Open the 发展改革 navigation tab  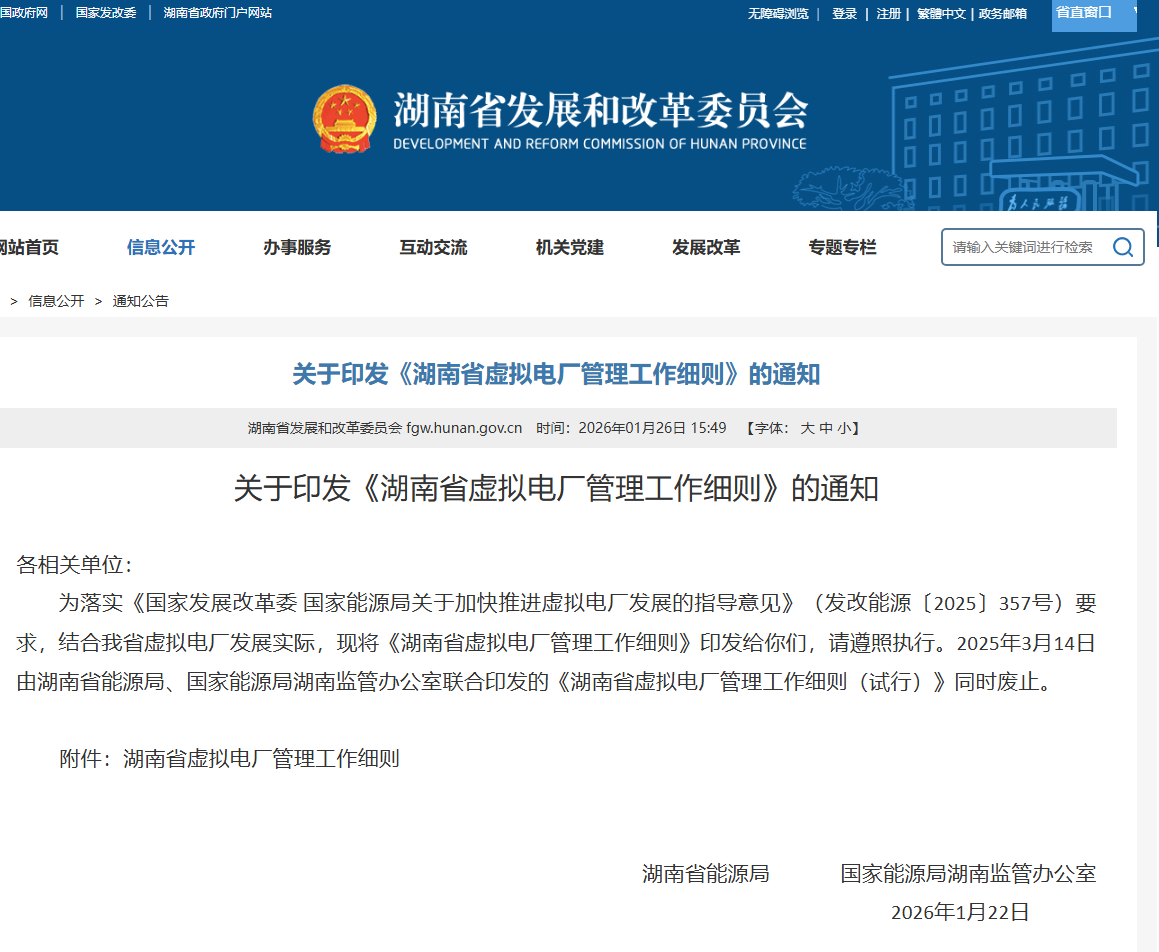[x=706, y=247]
